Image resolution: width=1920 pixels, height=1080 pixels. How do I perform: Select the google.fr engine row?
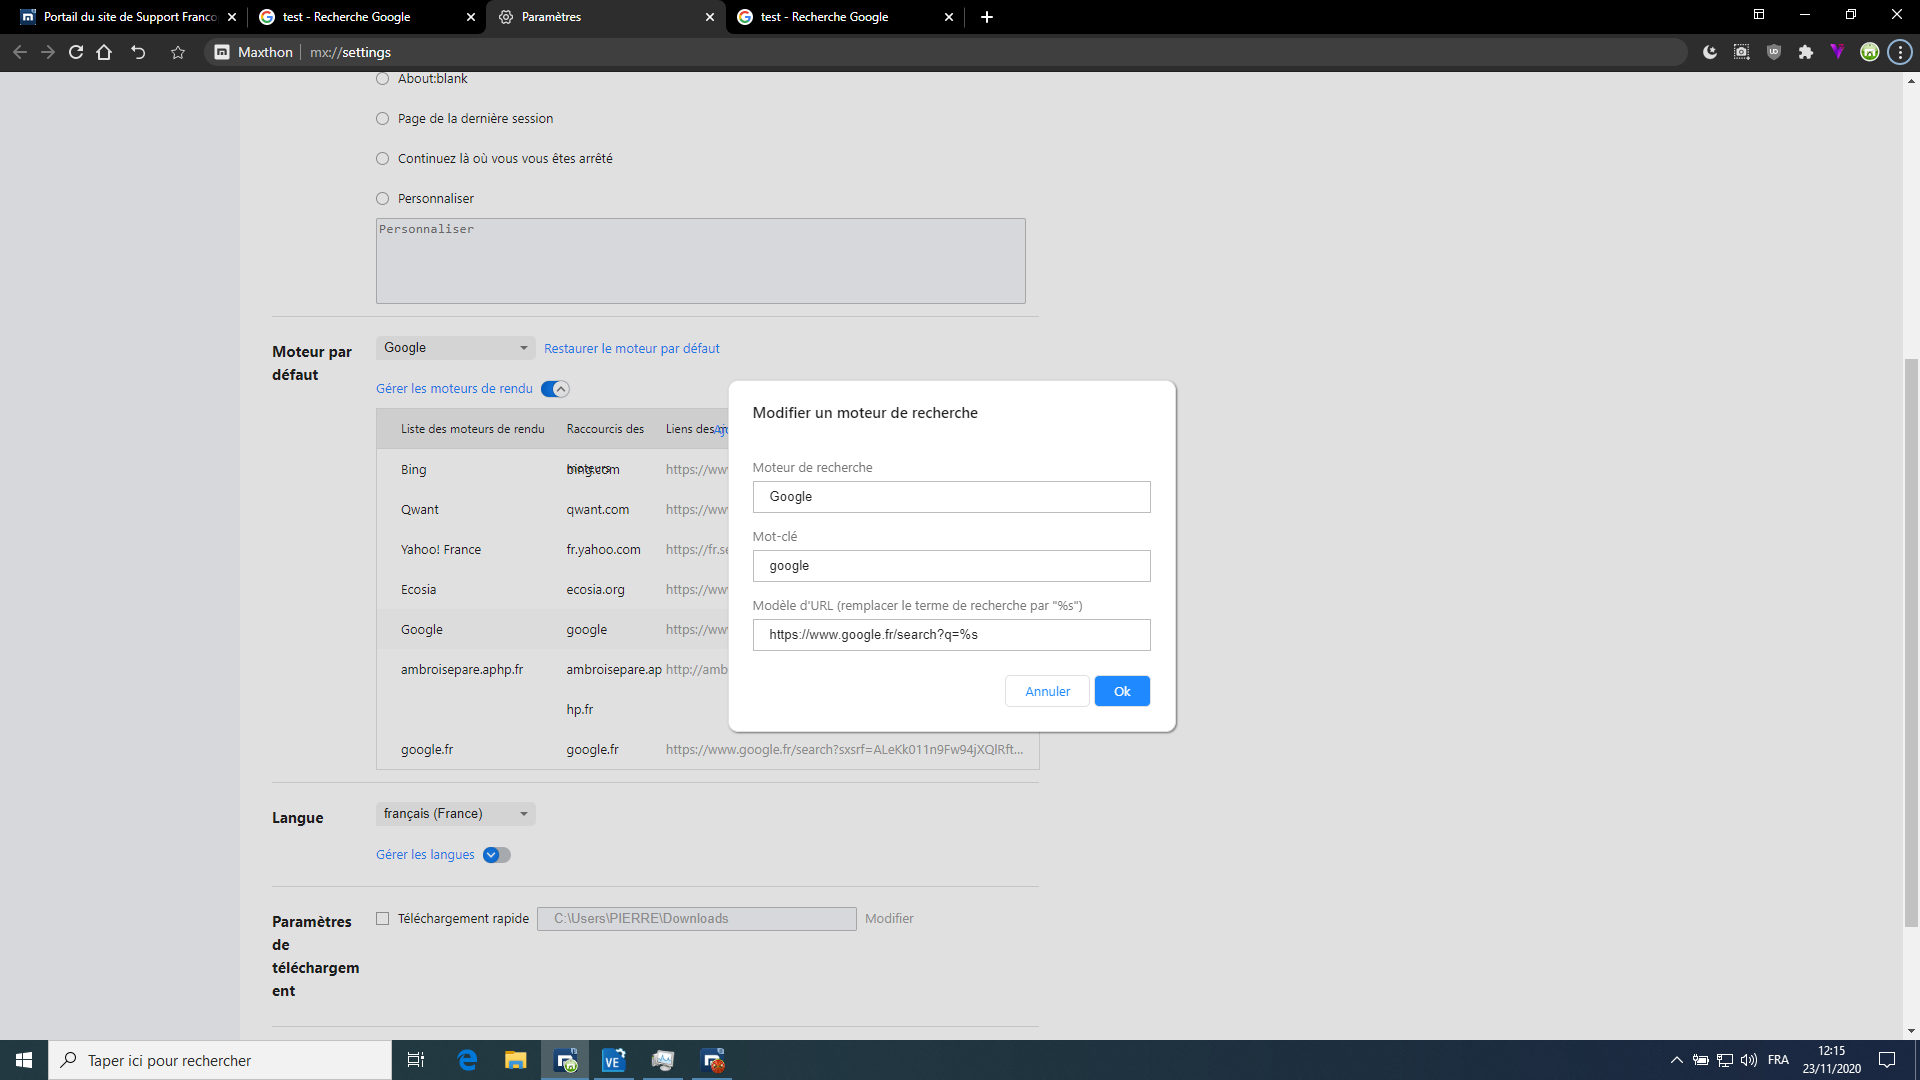click(707, 750)
